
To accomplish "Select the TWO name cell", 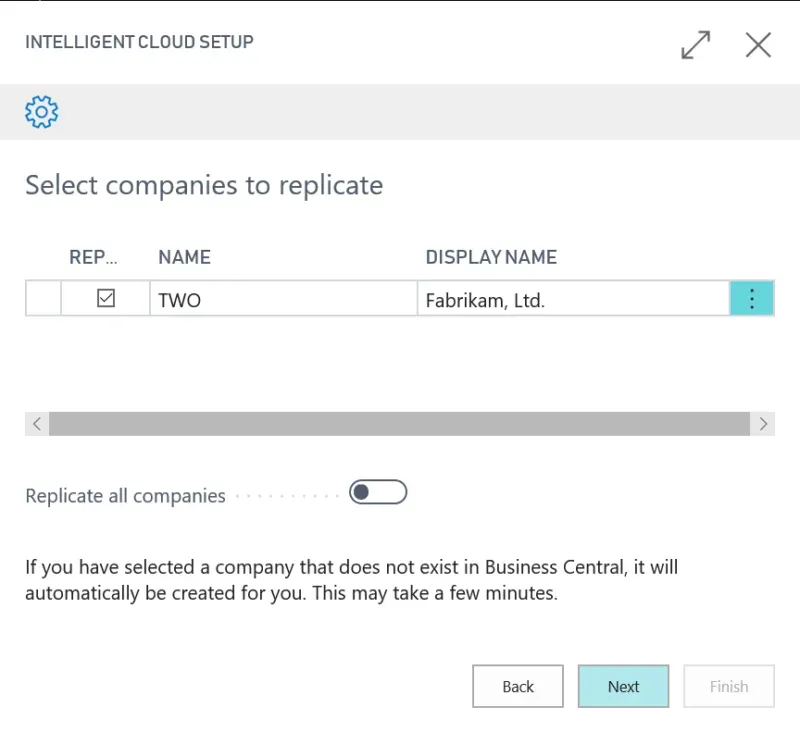I will coord(282,300).
